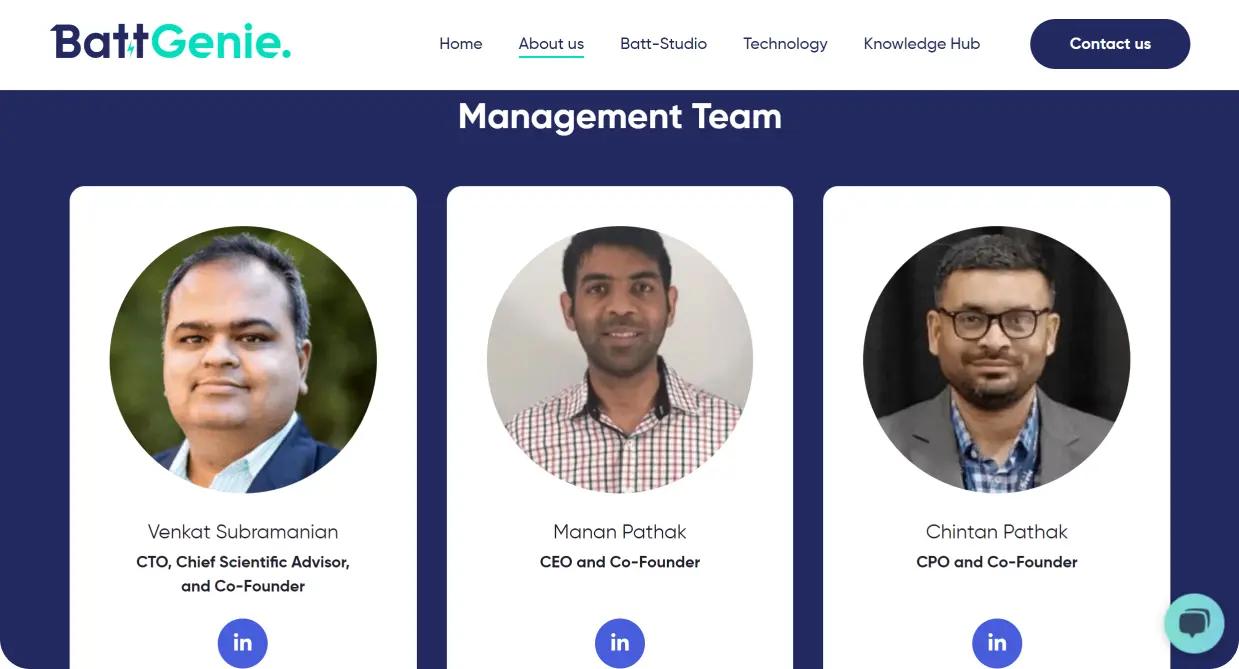Click Manan Pathak's profile photo
The height and width of the screenshot is (669, 1239).
[x=620, y=359]
